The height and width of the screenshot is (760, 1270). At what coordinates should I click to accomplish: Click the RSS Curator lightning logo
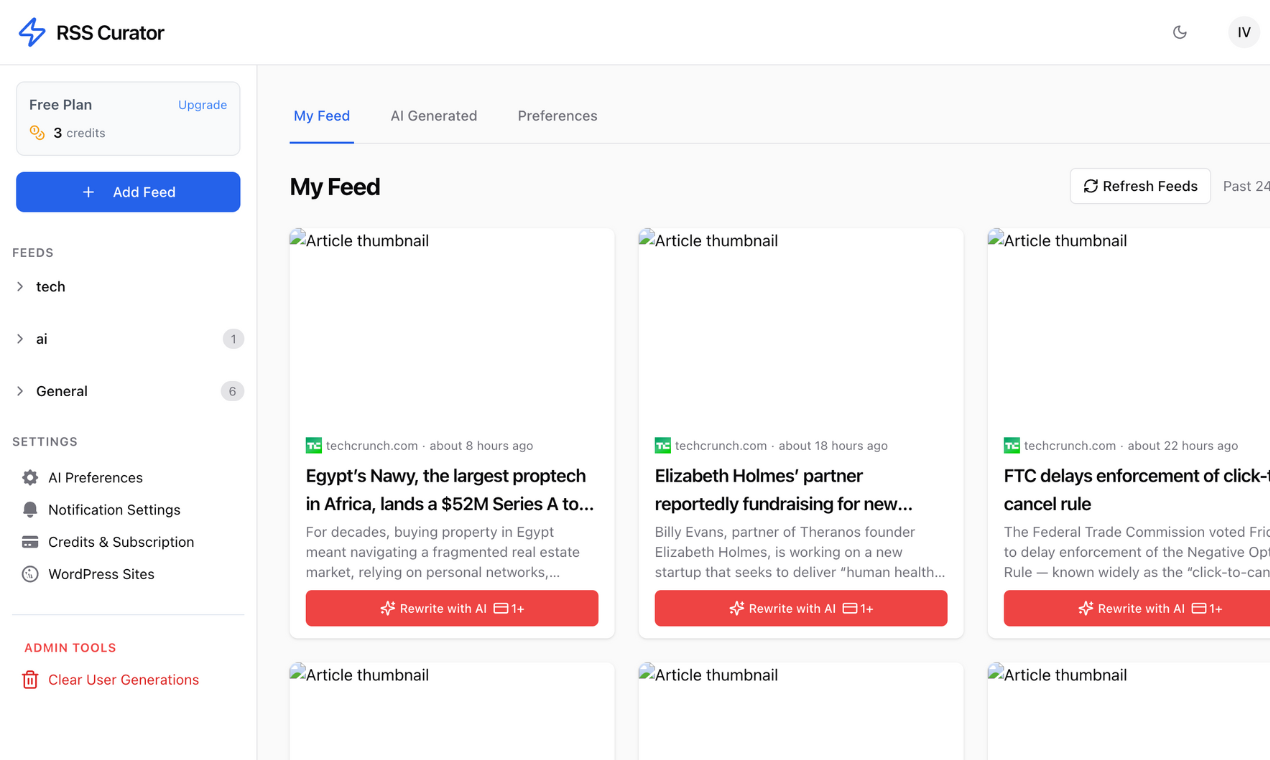[x=32, y=32]
